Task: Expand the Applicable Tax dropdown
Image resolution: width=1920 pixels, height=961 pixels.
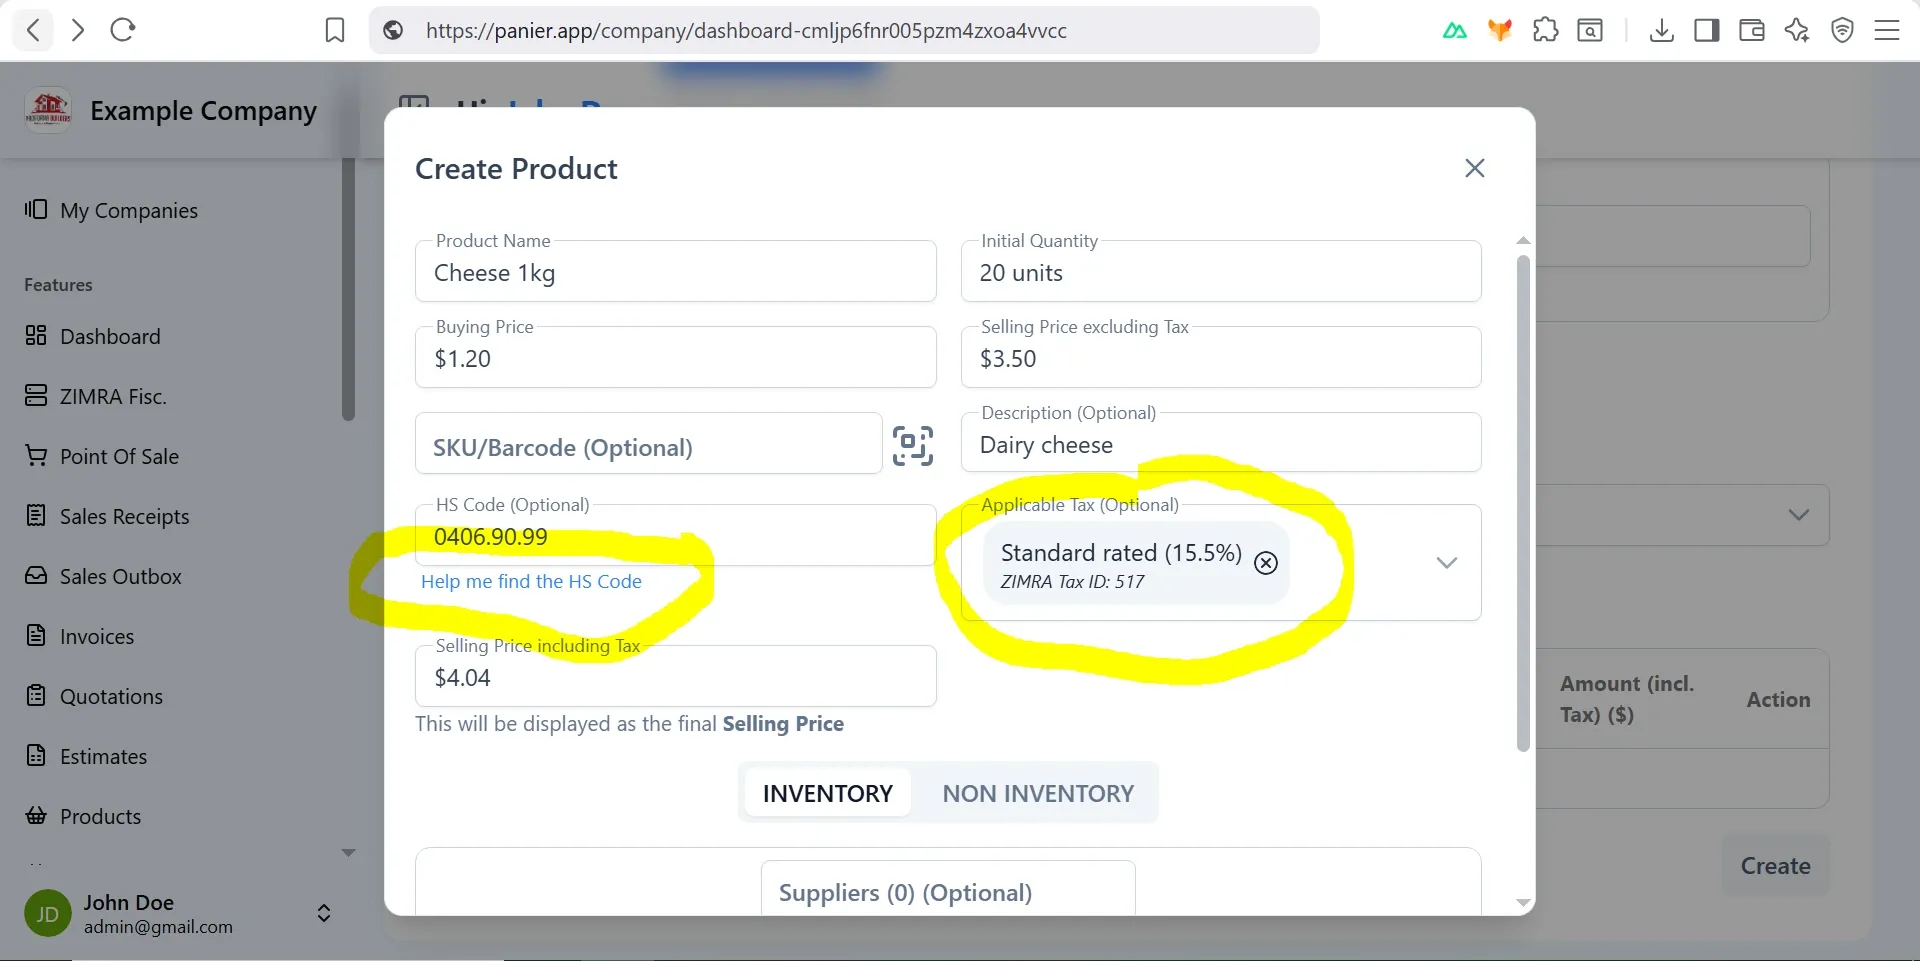Action: point(1446,563)
